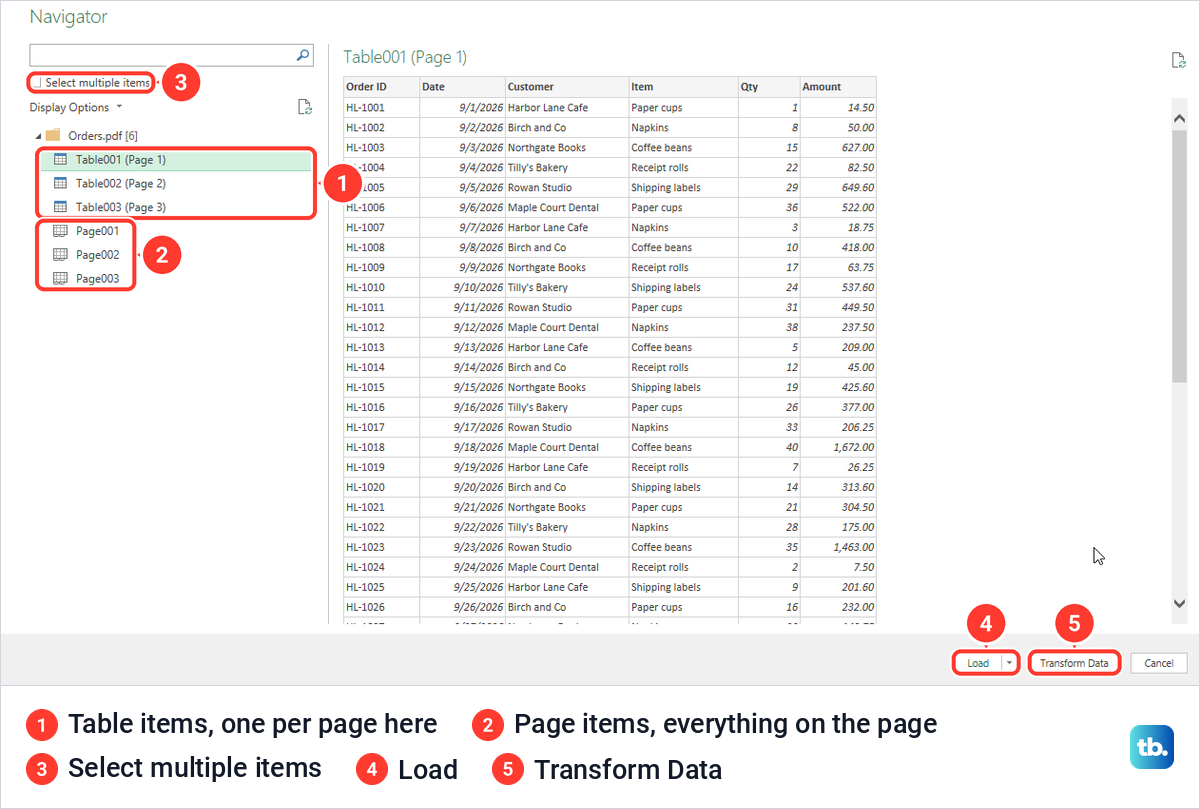Select Table001 (Page 1) in the tree

coord(176,159)
